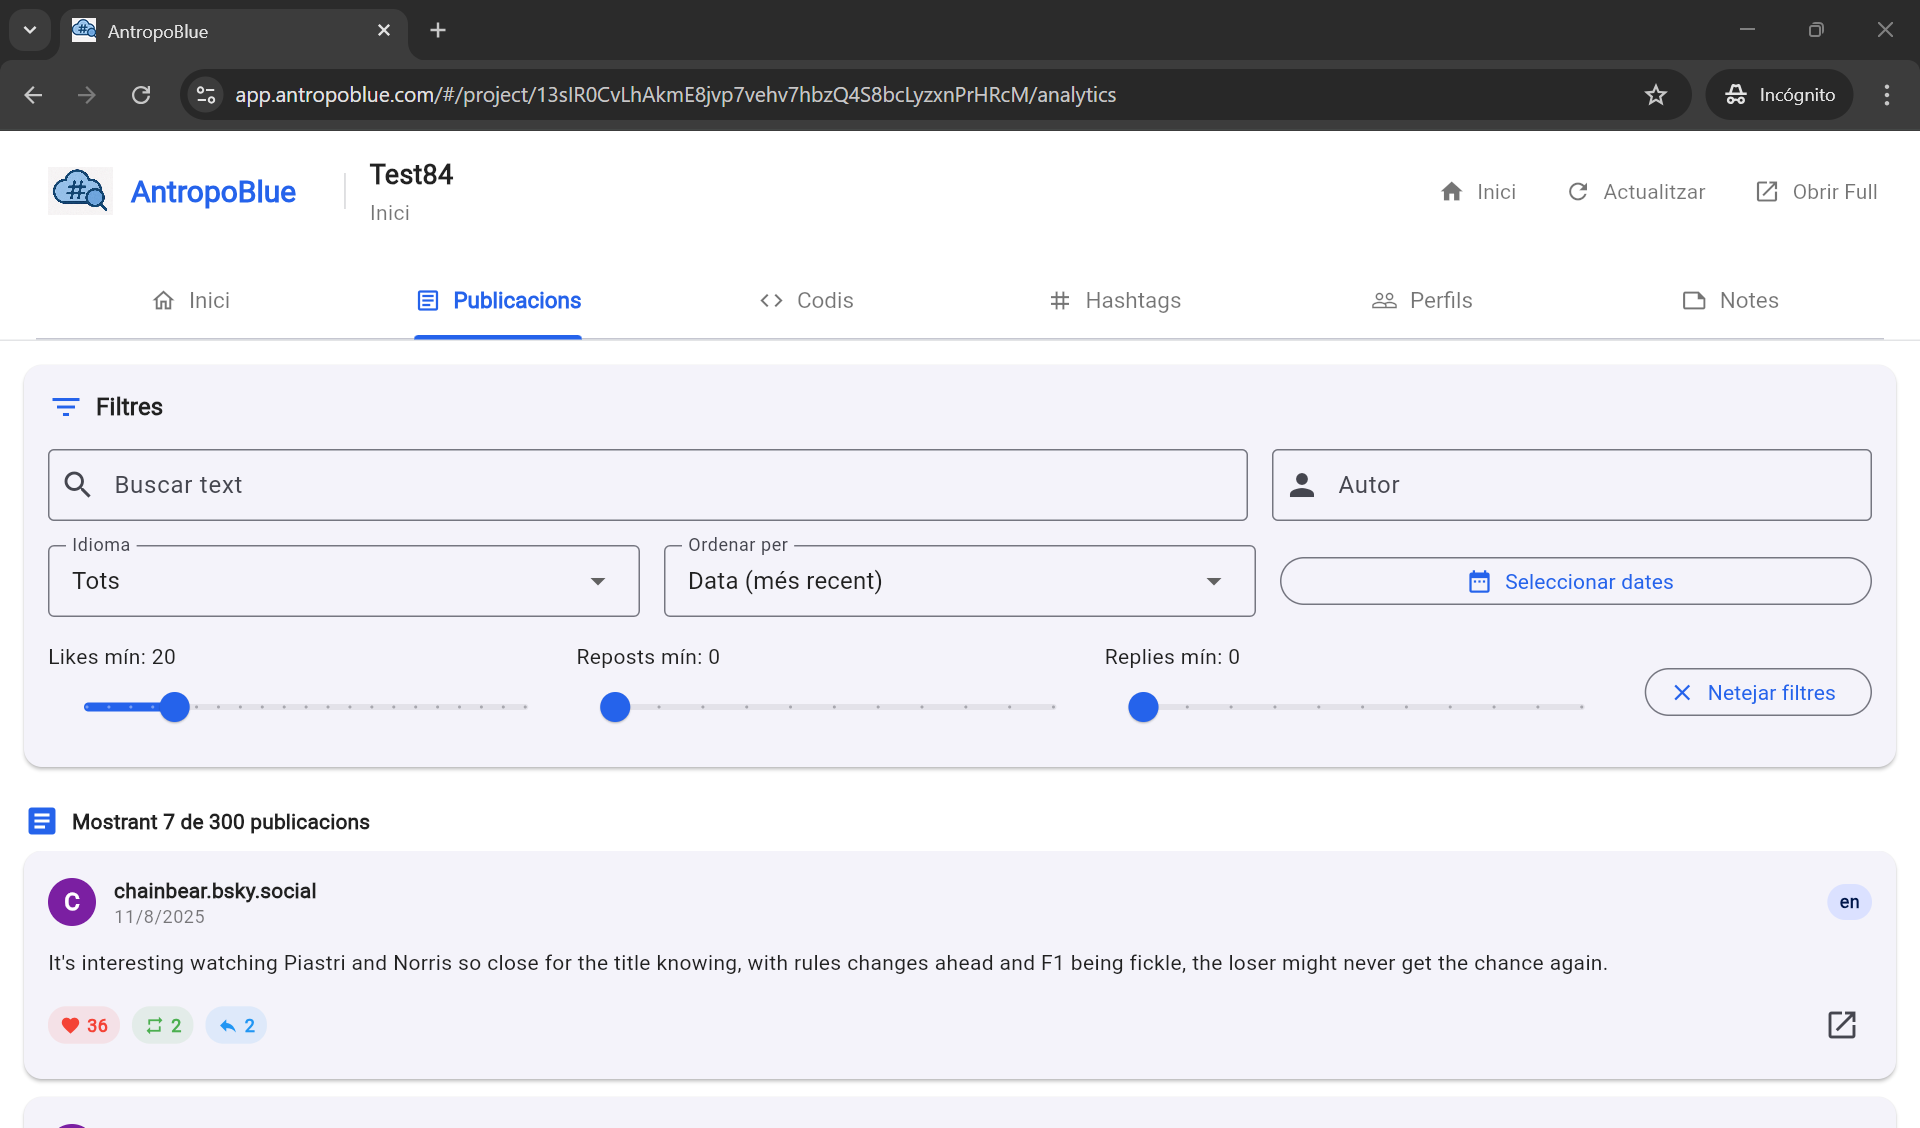Click the reply arrow badge showing 2

(x=236, y=1025)
